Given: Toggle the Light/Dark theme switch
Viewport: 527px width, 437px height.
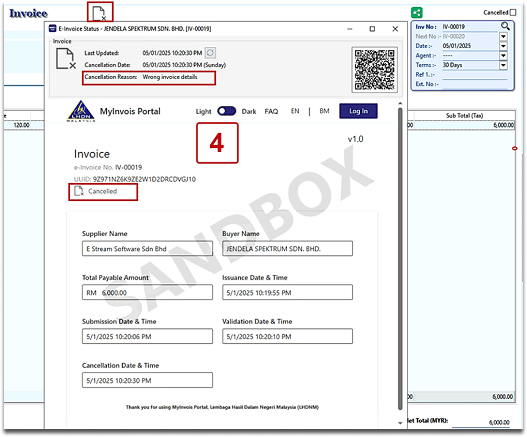Looking at the screenshot, I should tap(227, 111).
